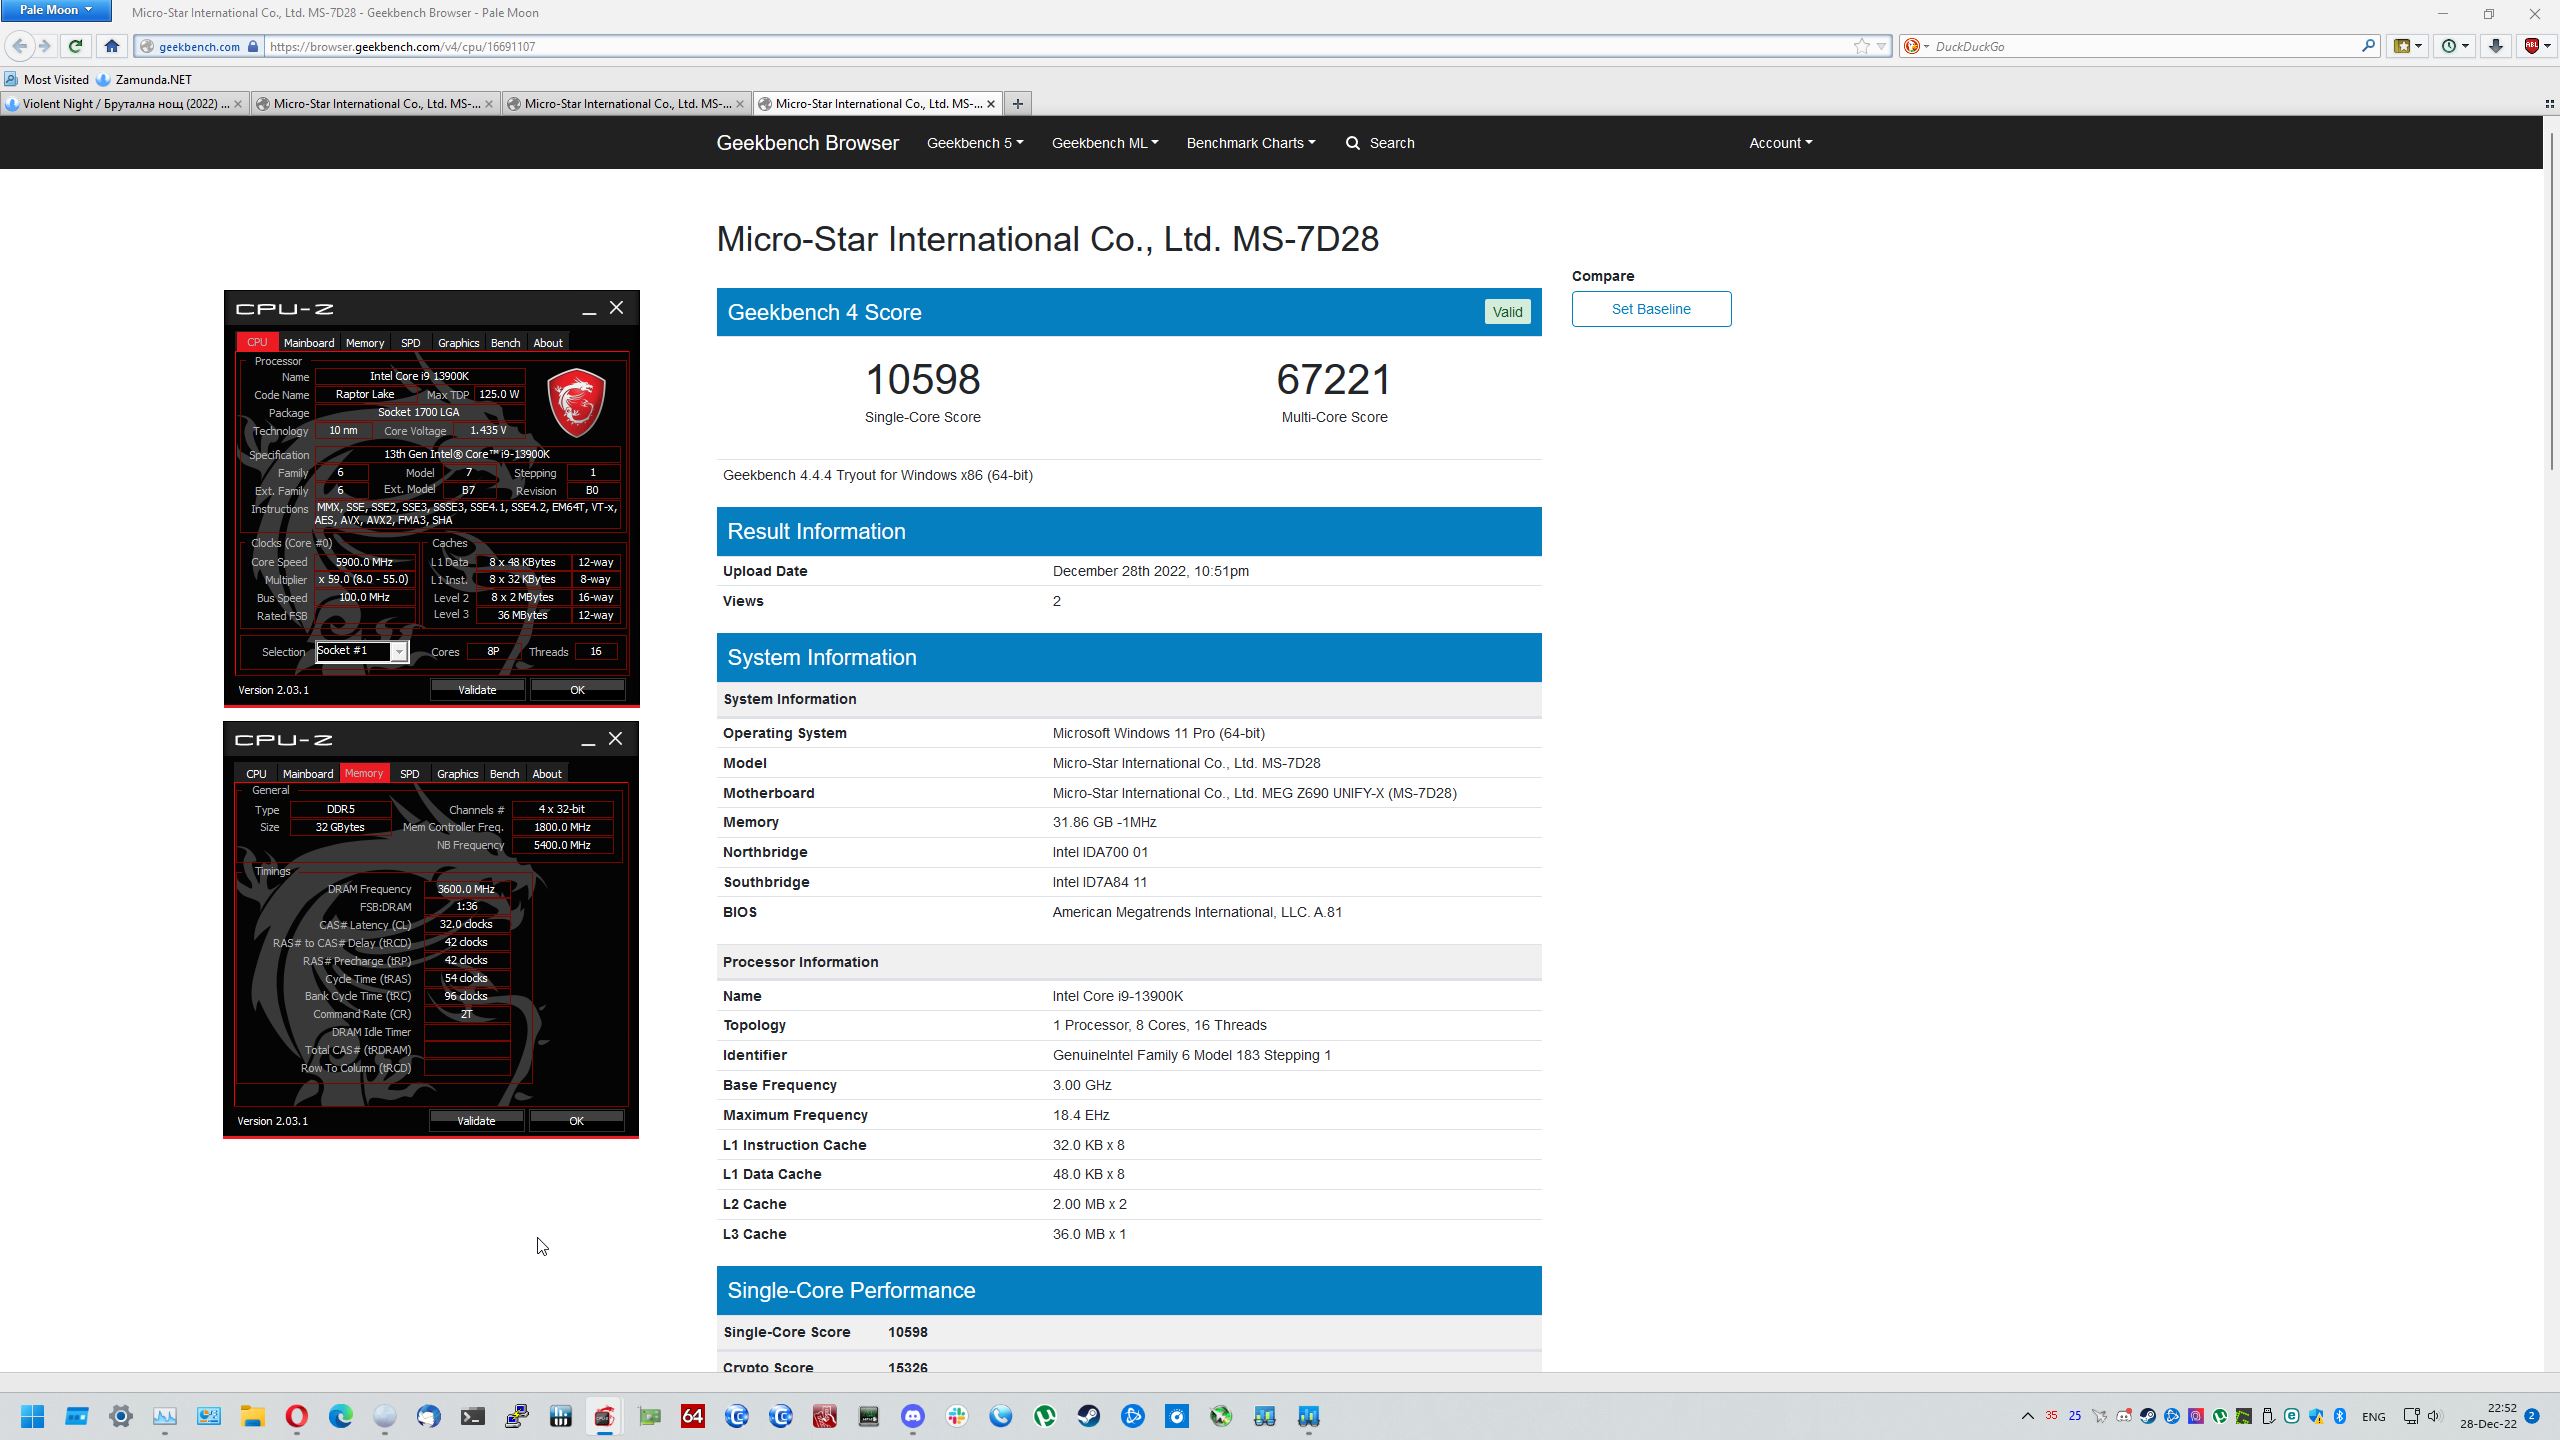Open the Pale Moon application menu
2560x1440 pixels.
tap(56, 10)
